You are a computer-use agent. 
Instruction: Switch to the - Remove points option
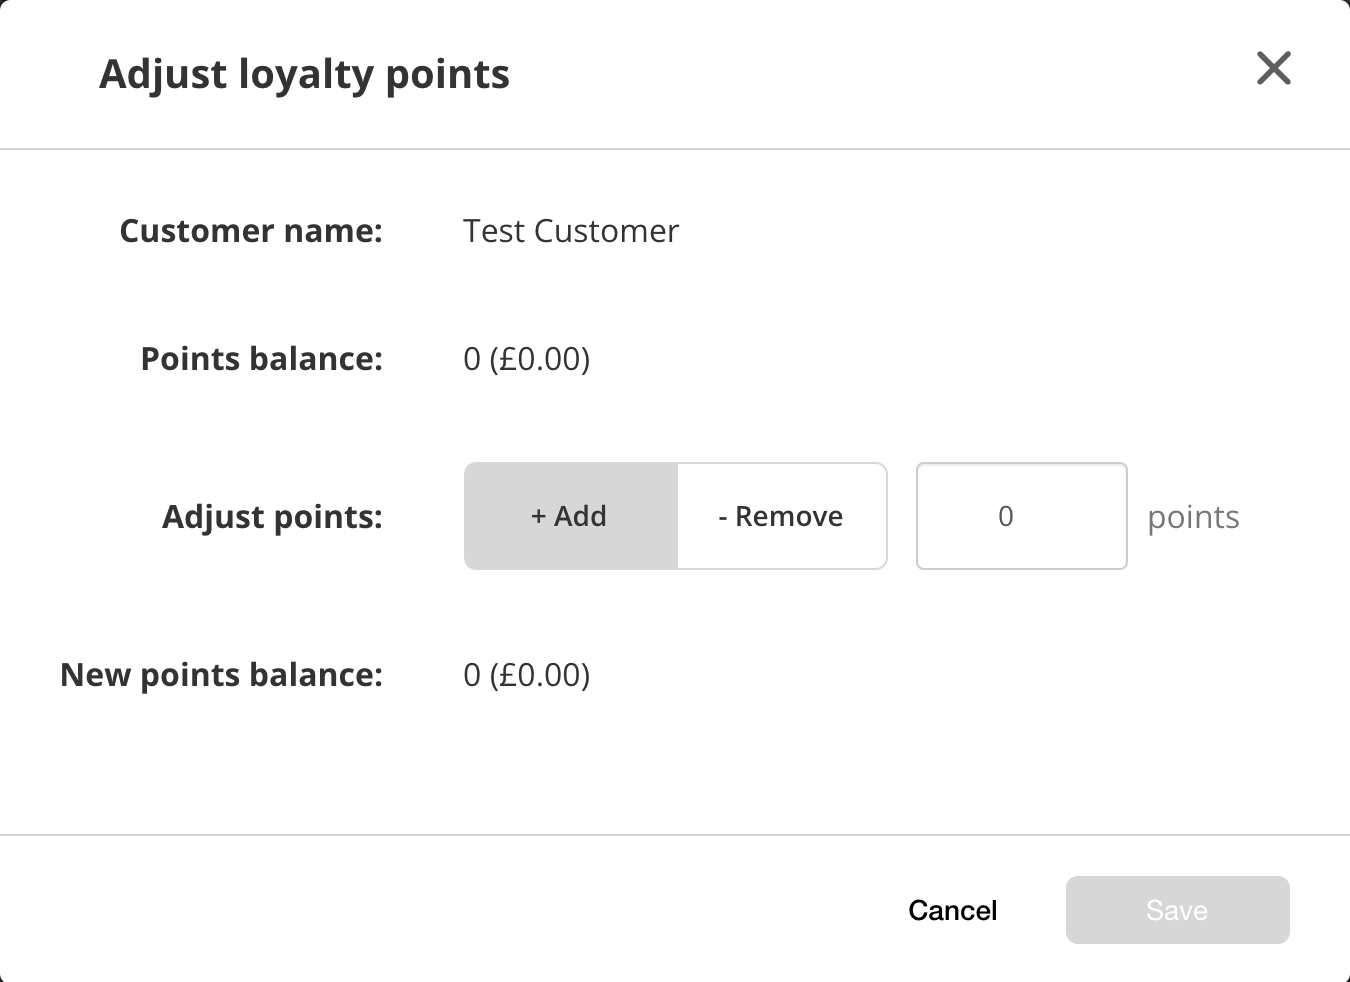[782, 516]
